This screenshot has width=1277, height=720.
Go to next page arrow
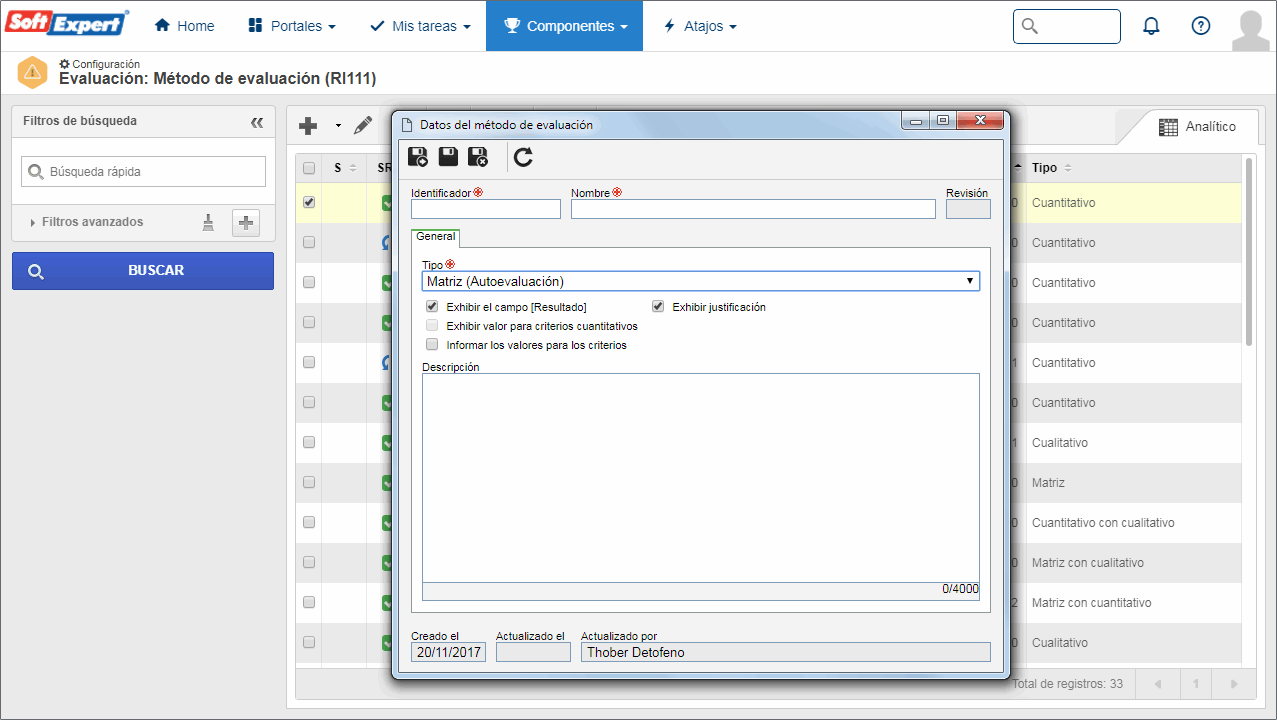click(x=1234, y=684)
